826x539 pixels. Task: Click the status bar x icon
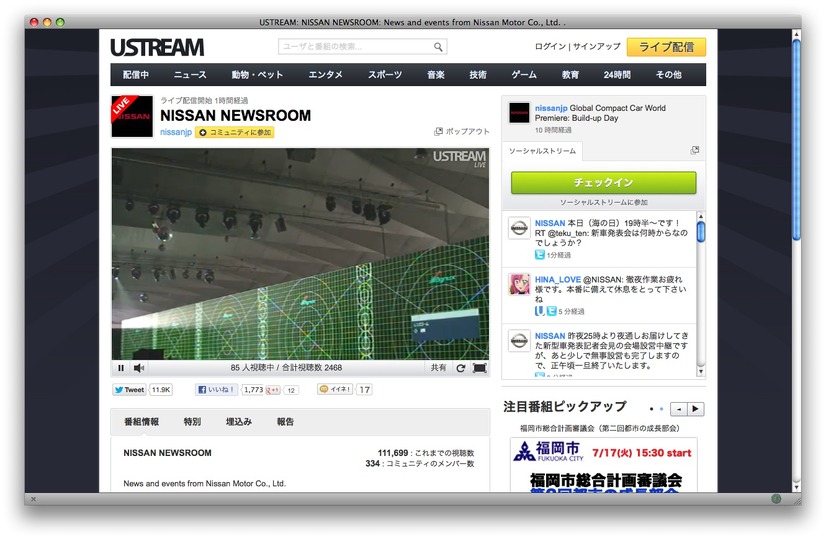pyautogui.click(x=33, y=499)
